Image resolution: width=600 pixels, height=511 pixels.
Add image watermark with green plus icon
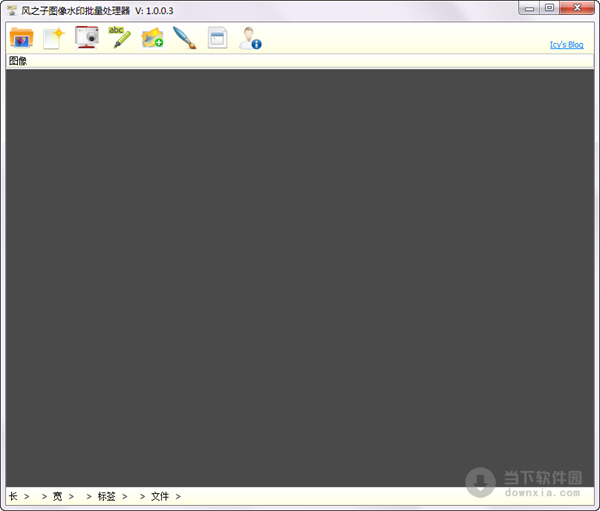[152, 38]
